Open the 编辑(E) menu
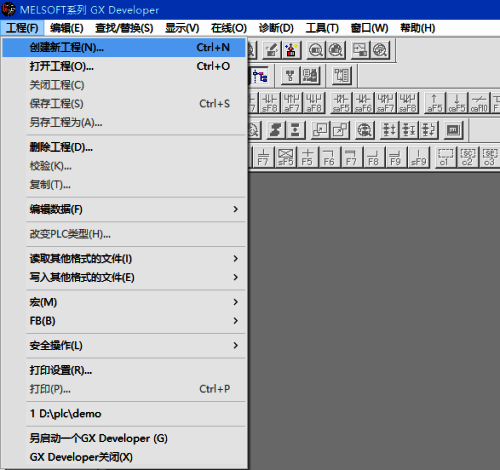Viewport: 500px width, 470px height. point(67,28)
